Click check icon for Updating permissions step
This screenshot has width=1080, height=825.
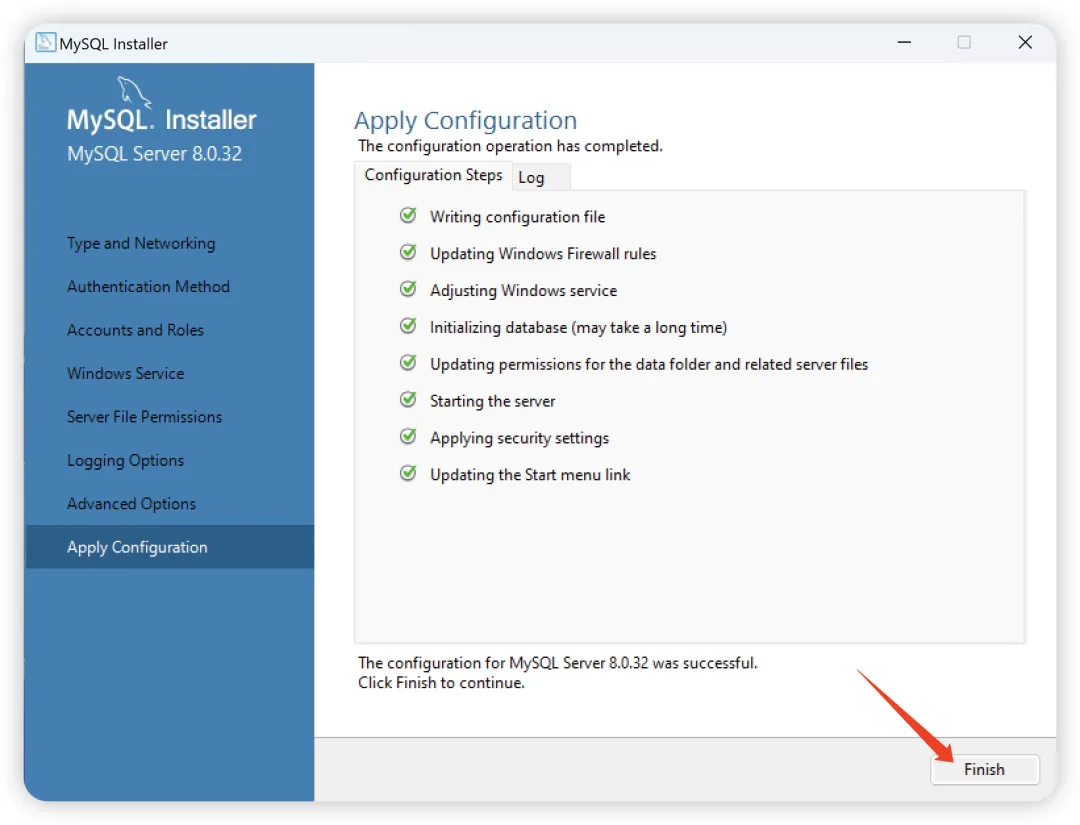[x=408, y=363]
